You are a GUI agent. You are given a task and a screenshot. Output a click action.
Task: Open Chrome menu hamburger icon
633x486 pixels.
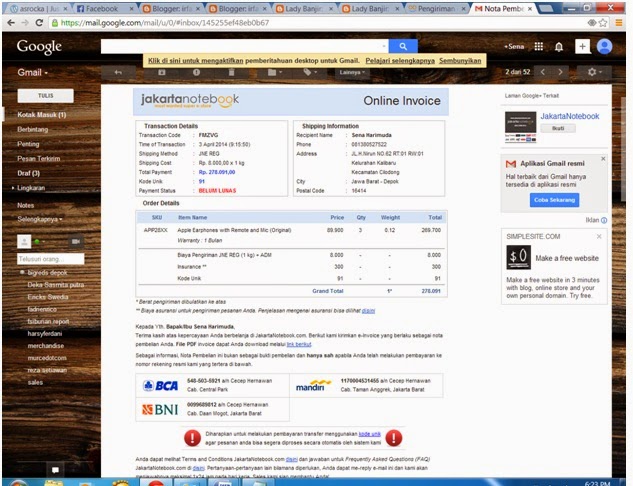pos(618,23)
